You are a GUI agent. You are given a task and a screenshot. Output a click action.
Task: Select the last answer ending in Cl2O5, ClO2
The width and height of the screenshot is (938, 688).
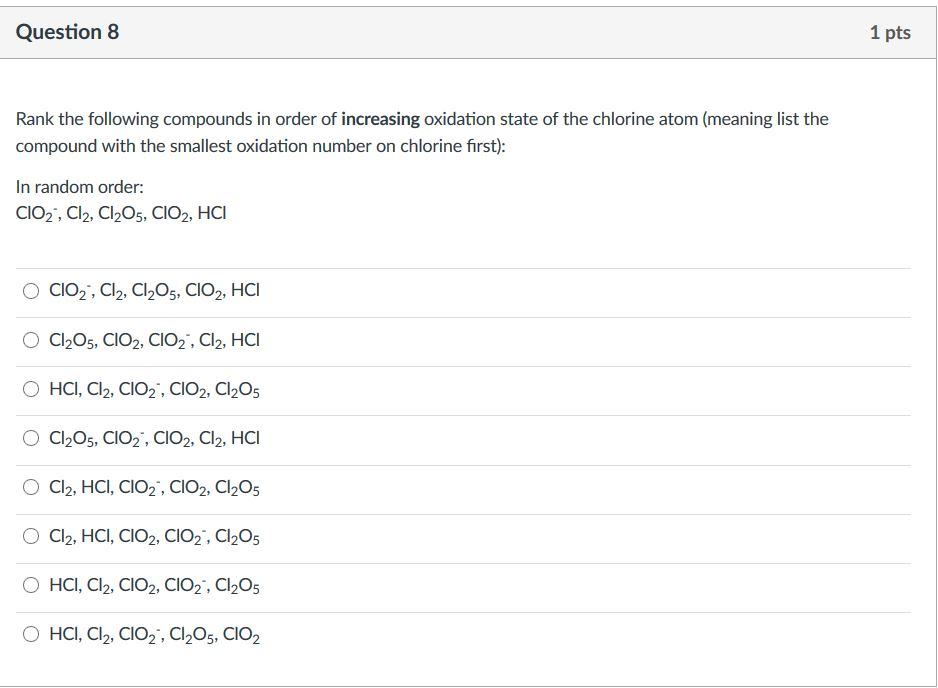coord(29,634)
